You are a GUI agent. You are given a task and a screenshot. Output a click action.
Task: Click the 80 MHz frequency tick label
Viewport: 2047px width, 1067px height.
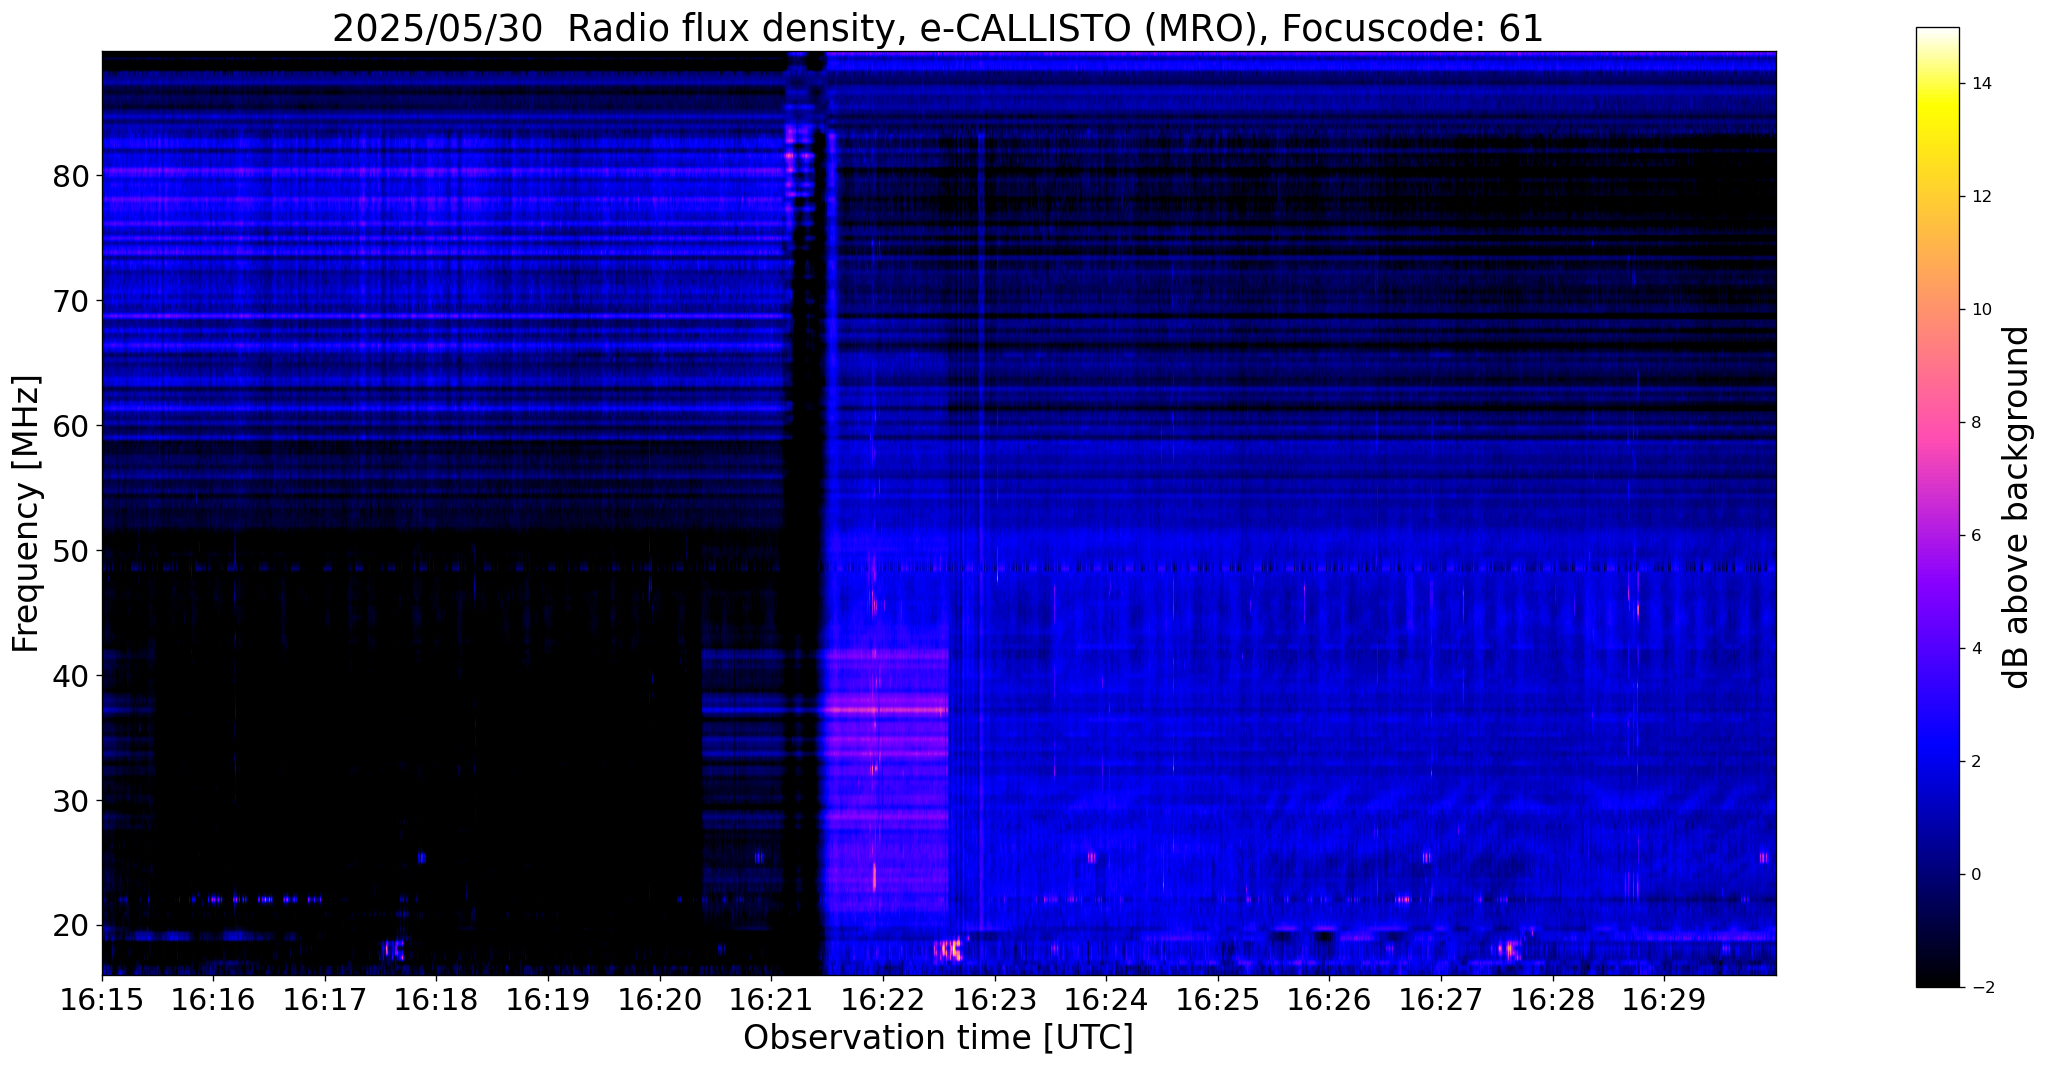point(71,176)
